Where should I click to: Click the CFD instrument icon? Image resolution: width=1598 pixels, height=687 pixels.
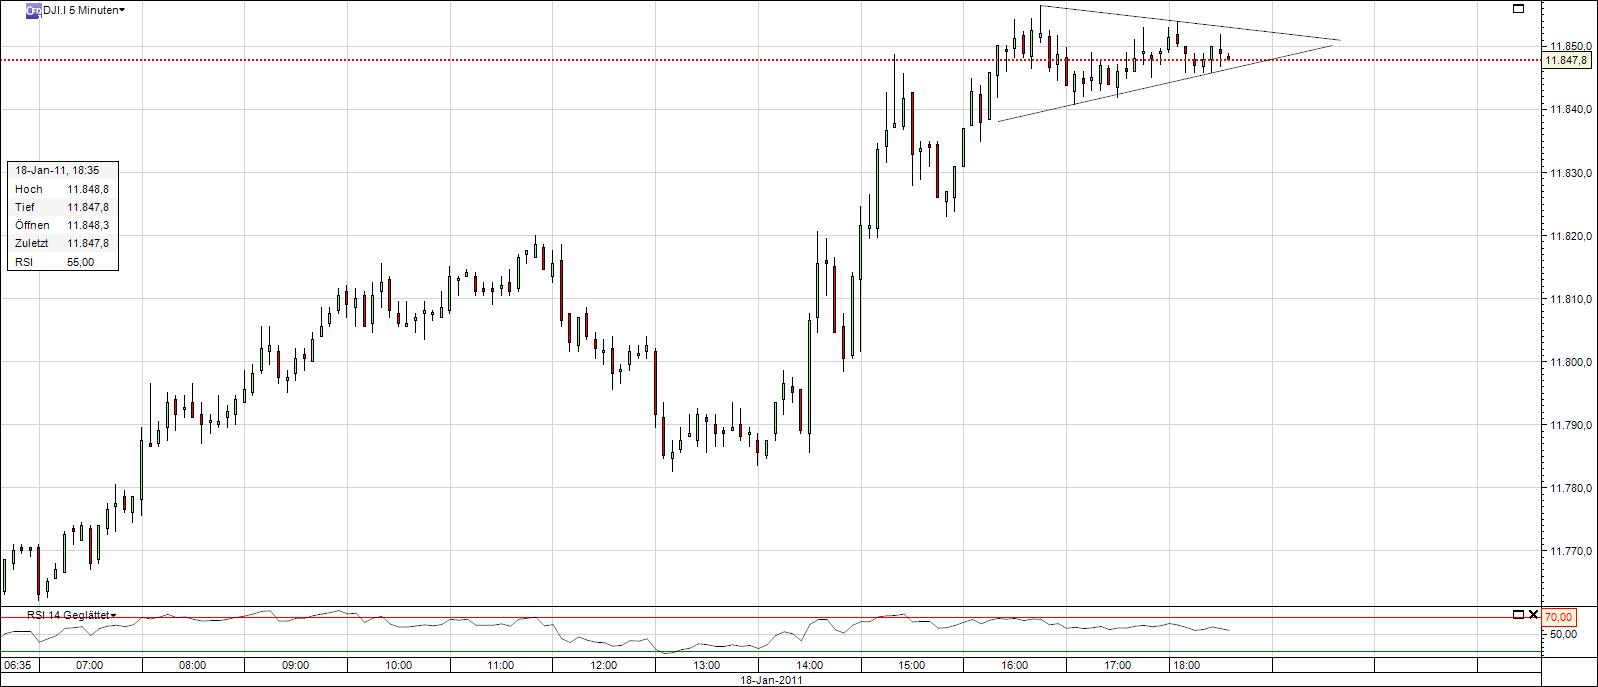(x=33, y=10)
